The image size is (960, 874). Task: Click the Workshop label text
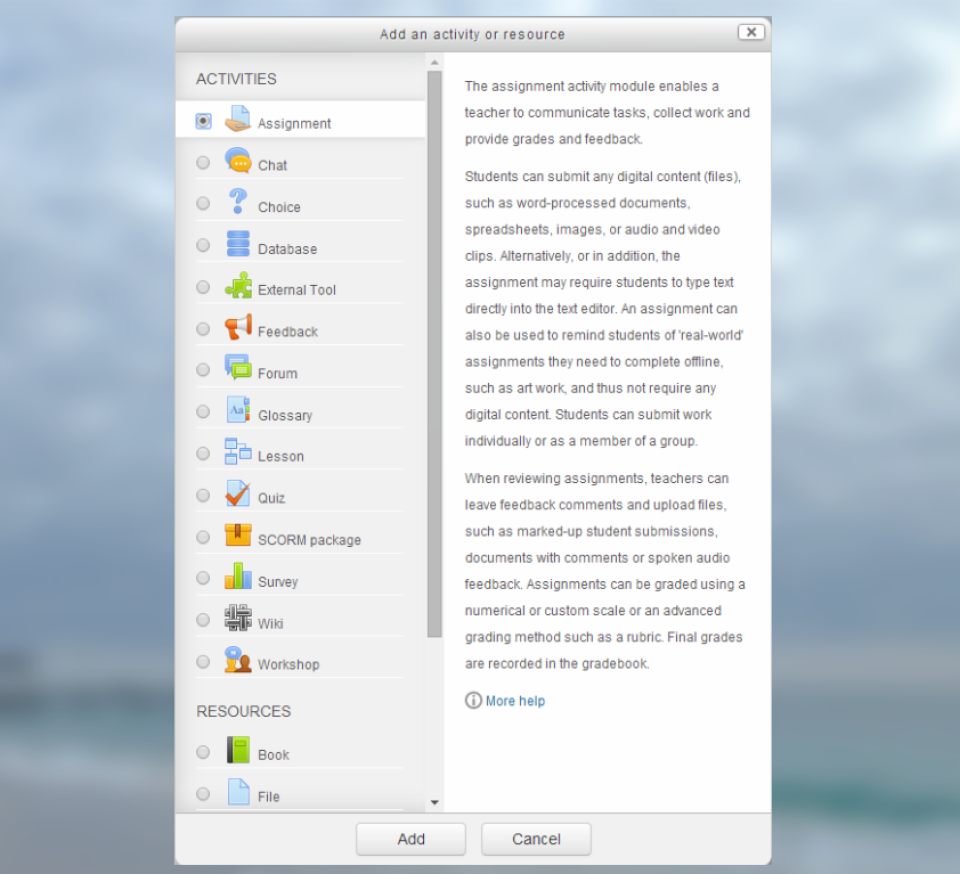click(x=289, y=665)
